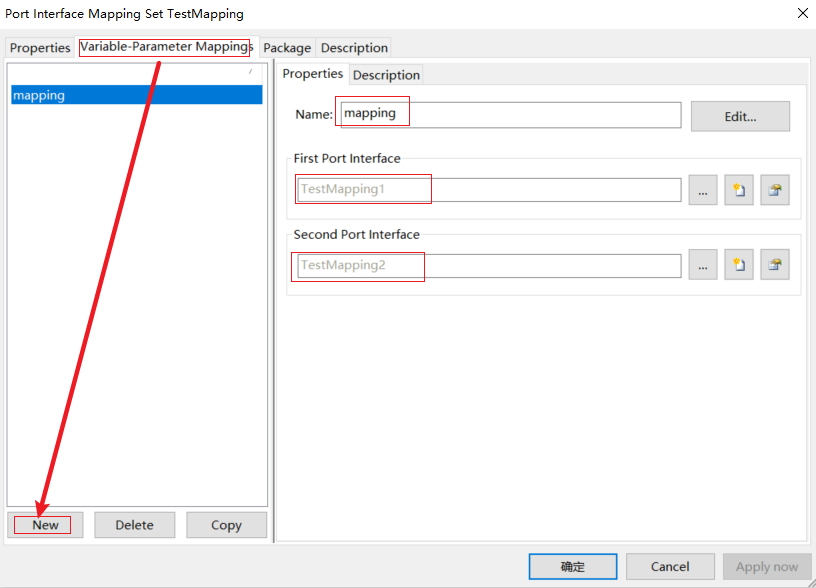Create a new mapping with New button
Viewport: 816px width, 588px height.
(44, 524)
